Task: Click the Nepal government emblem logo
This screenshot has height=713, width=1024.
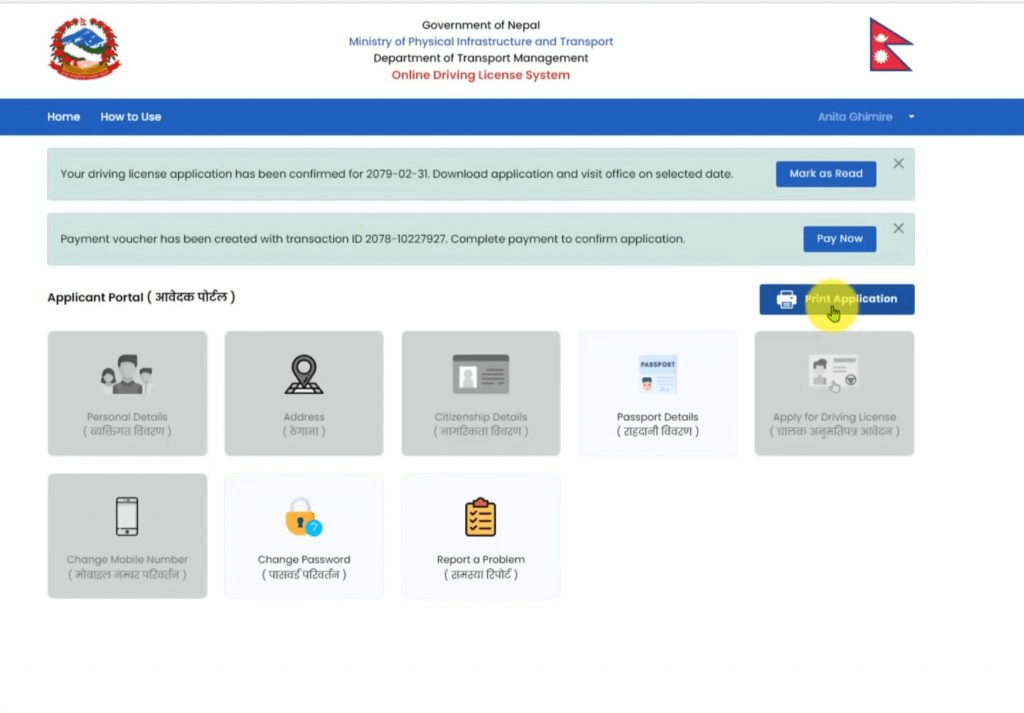Action: 85,45
